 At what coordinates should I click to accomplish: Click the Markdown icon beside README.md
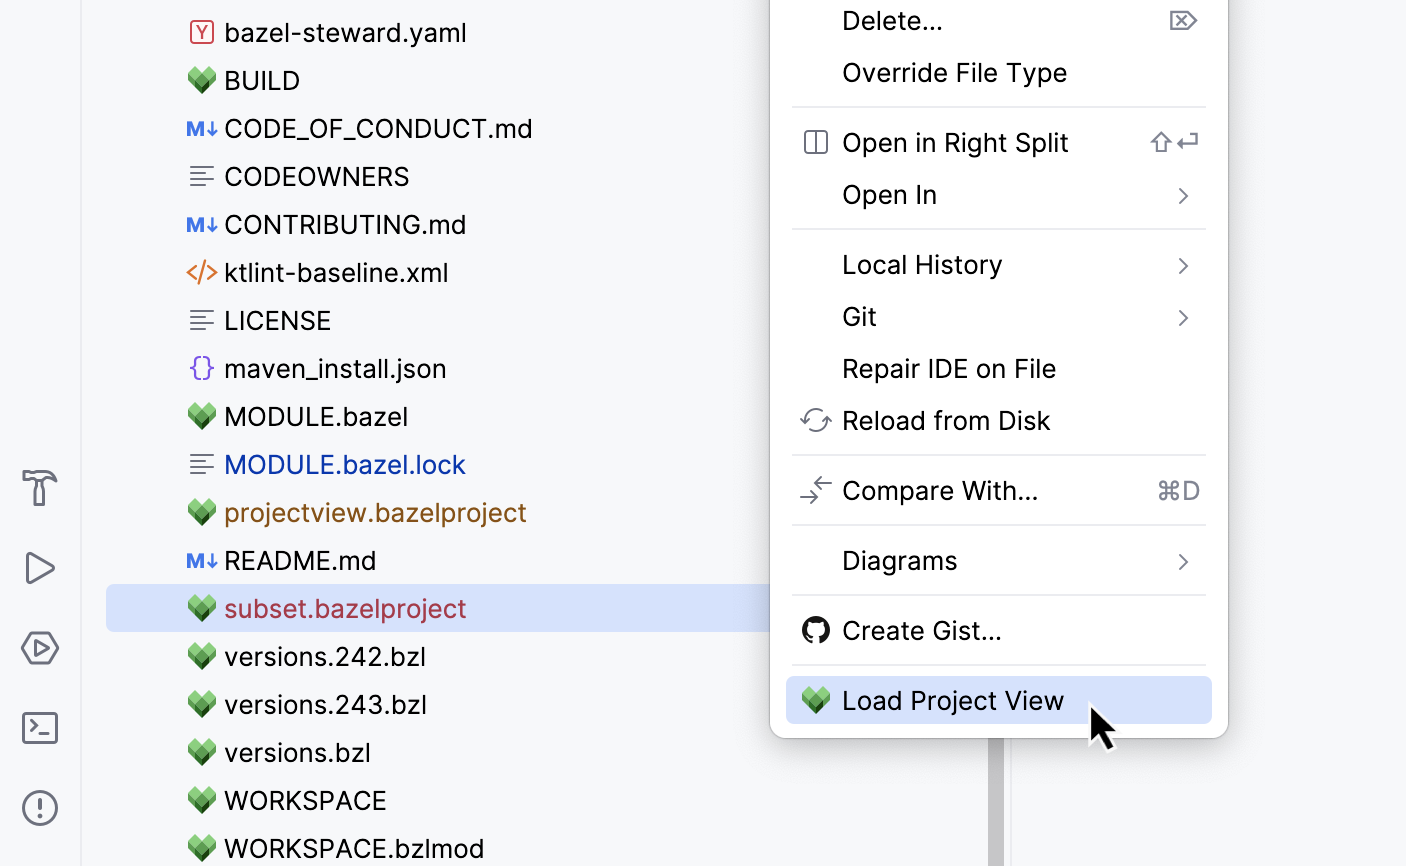coord(201,560)
